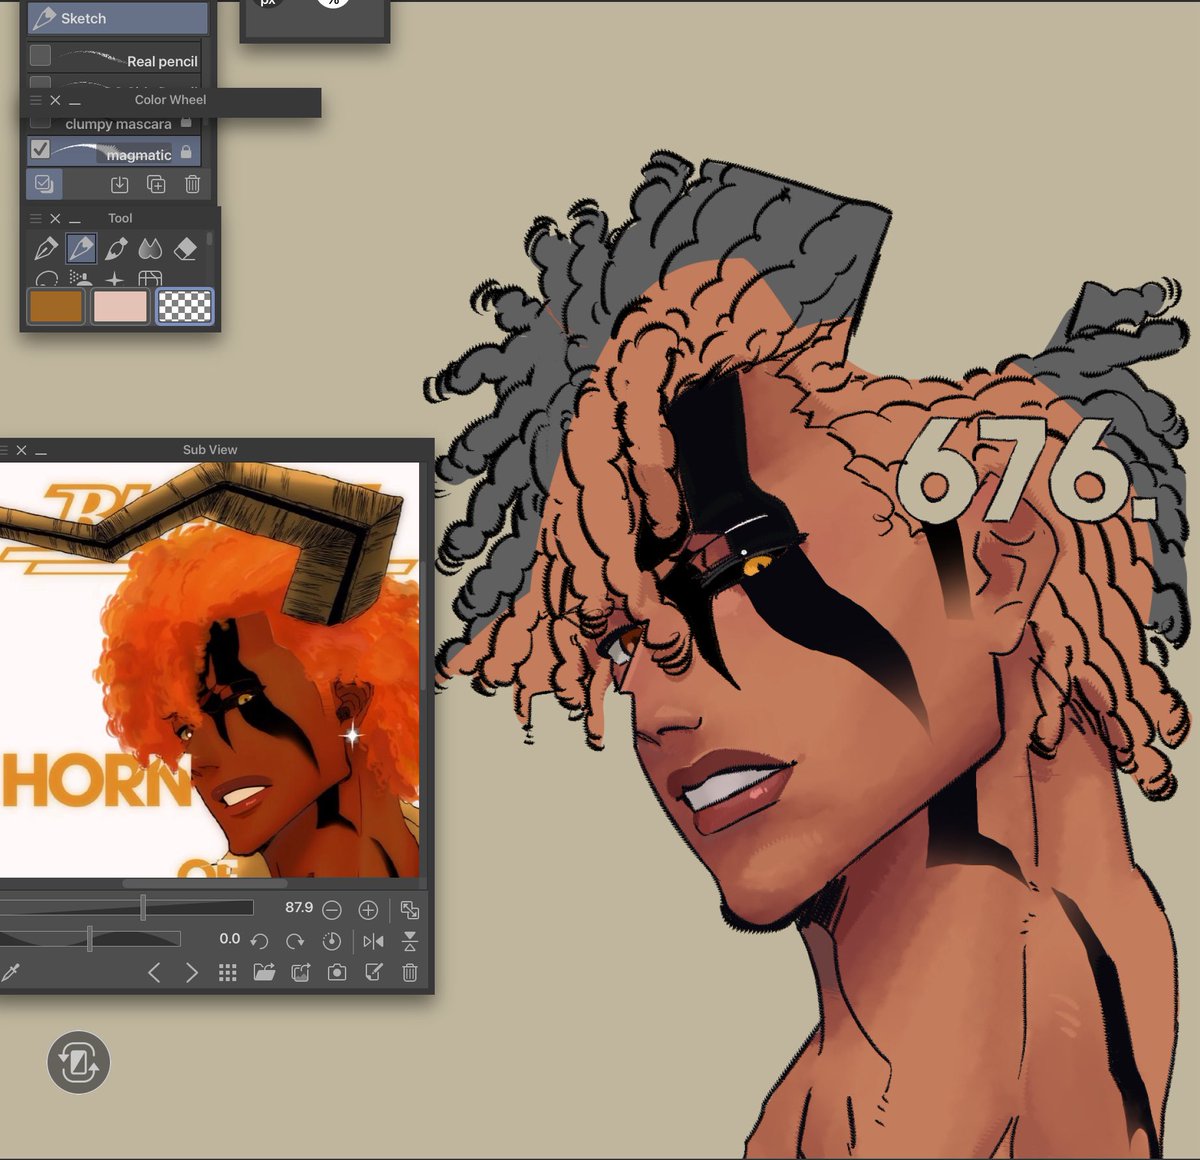
Task: Check the Real pencil checkbox
Action: click(x=40, y=54)
